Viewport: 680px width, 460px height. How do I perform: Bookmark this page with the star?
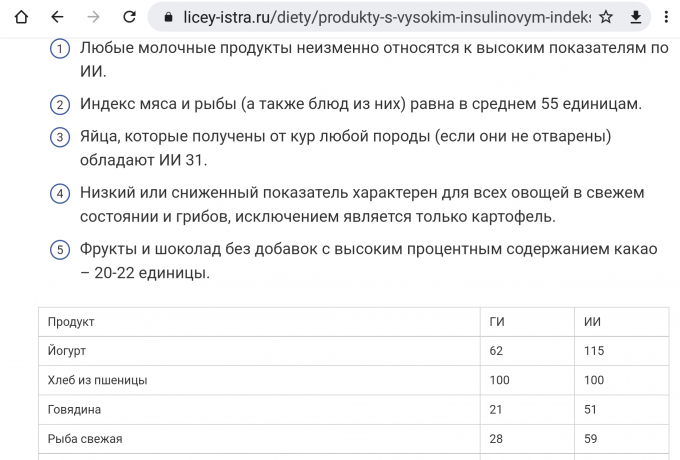coord(606,18)
